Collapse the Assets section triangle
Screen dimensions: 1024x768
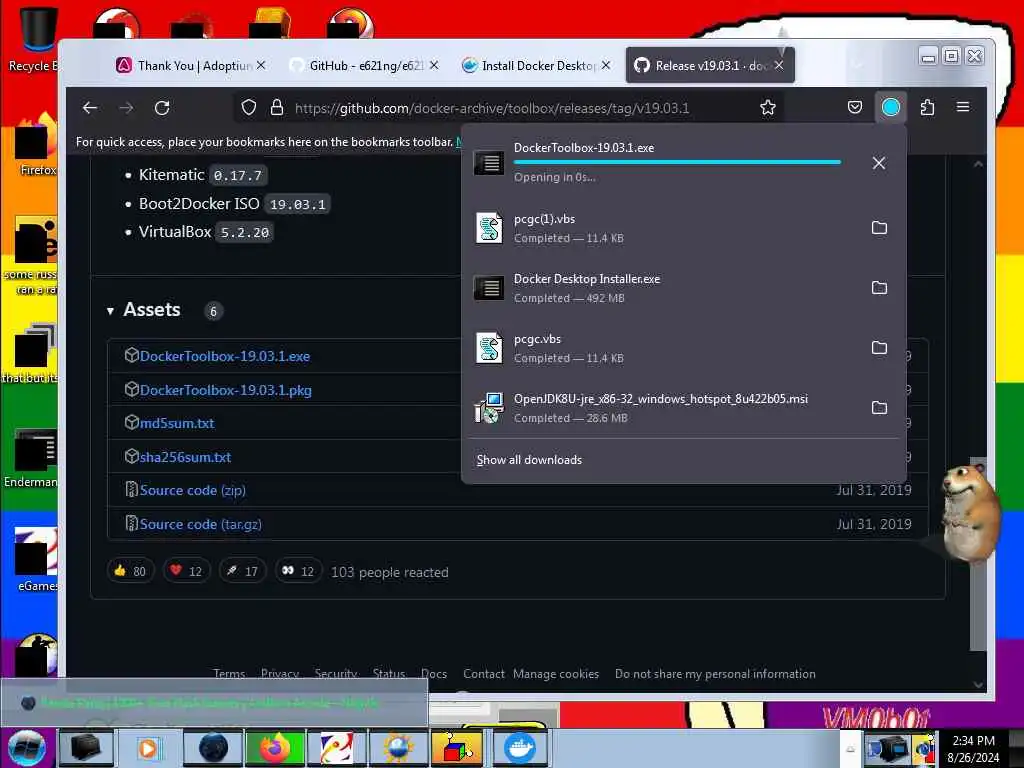tap(110, 311)
